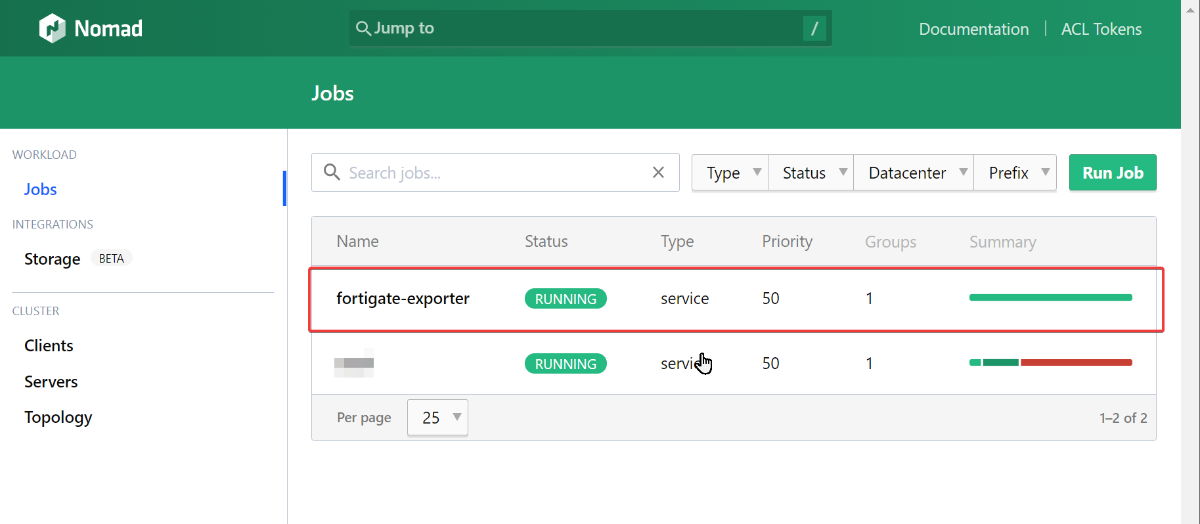This screenshot has width=1200, height=524.
Task: Click the Nomad logo icon
Action: 52,28
